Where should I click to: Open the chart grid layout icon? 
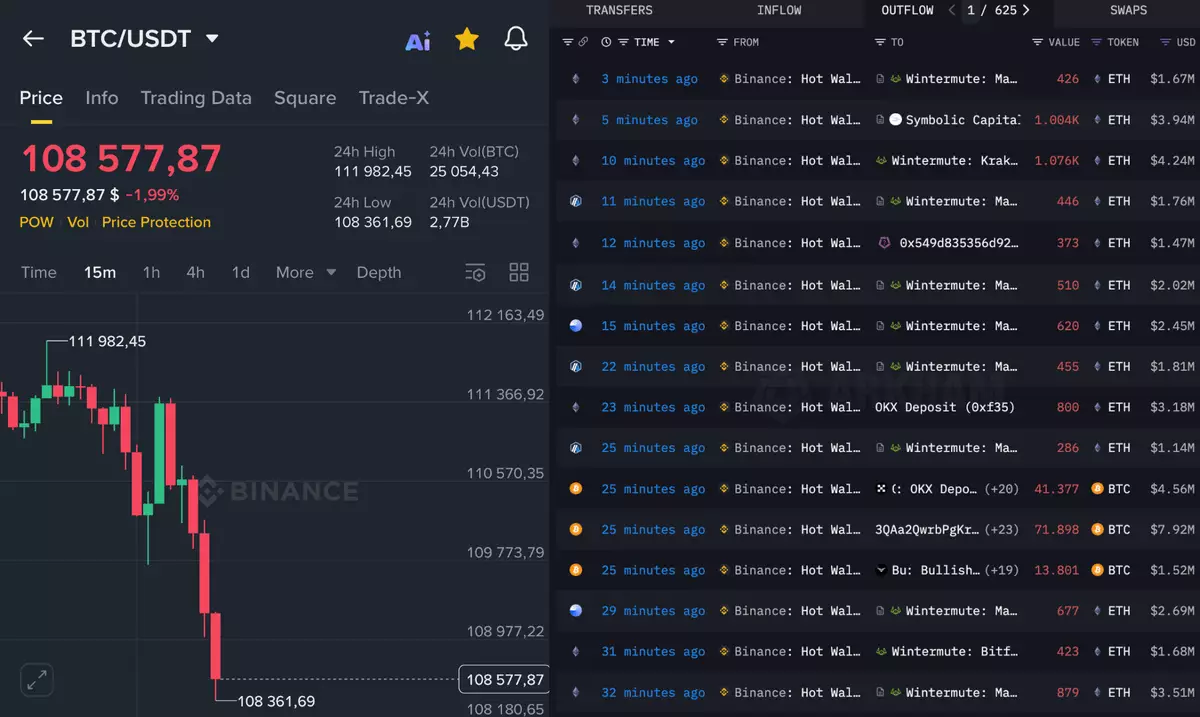[518, 272]
